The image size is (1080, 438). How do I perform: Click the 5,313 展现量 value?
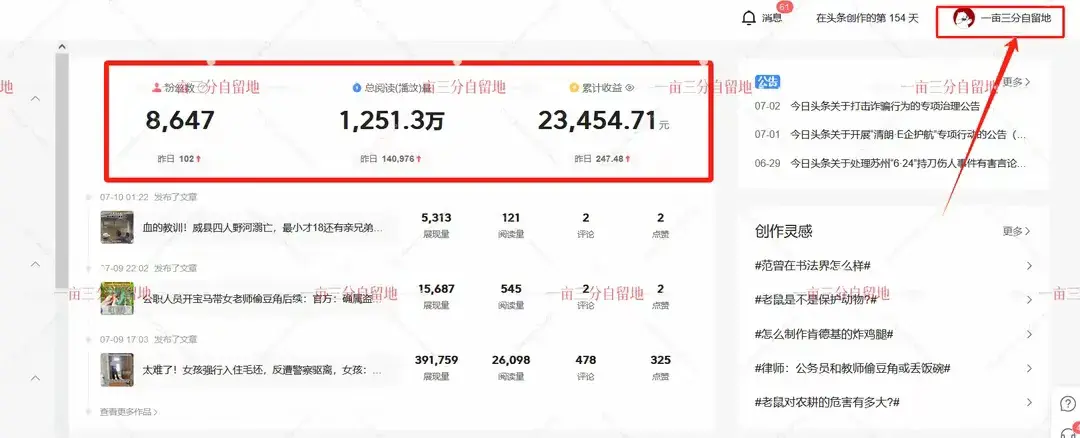[x=436, y=218]
